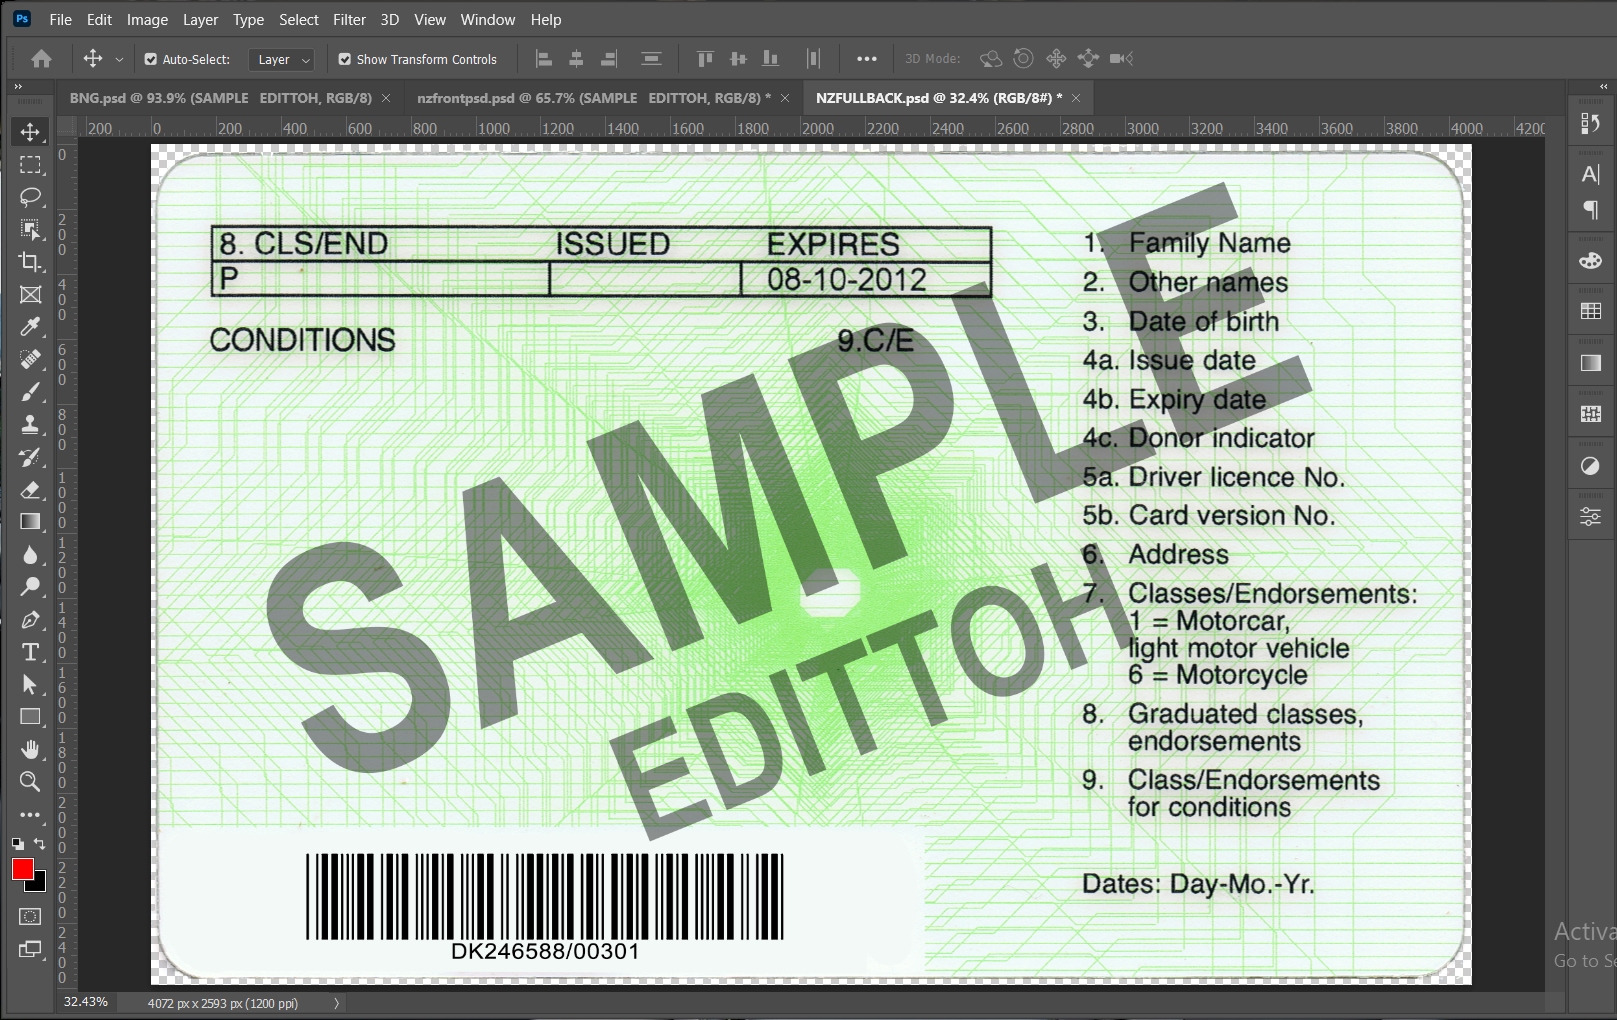
Task: Toggle Show Transform Controls checkbox
Action: click(345, 59)
